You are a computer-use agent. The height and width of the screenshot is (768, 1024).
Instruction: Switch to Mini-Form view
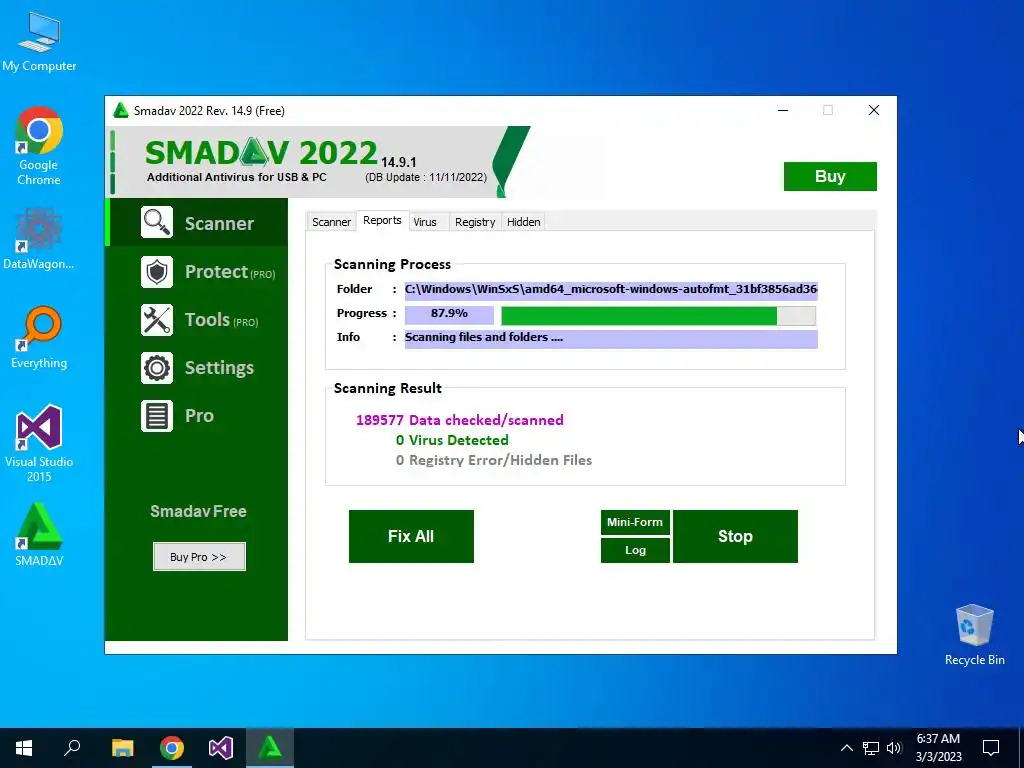(x=635, y=522)
